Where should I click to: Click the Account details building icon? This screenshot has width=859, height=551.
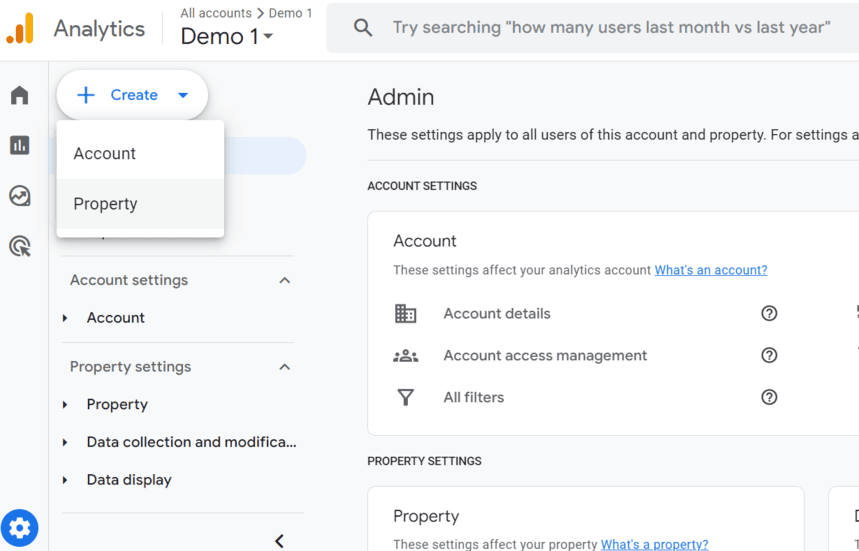405,313
